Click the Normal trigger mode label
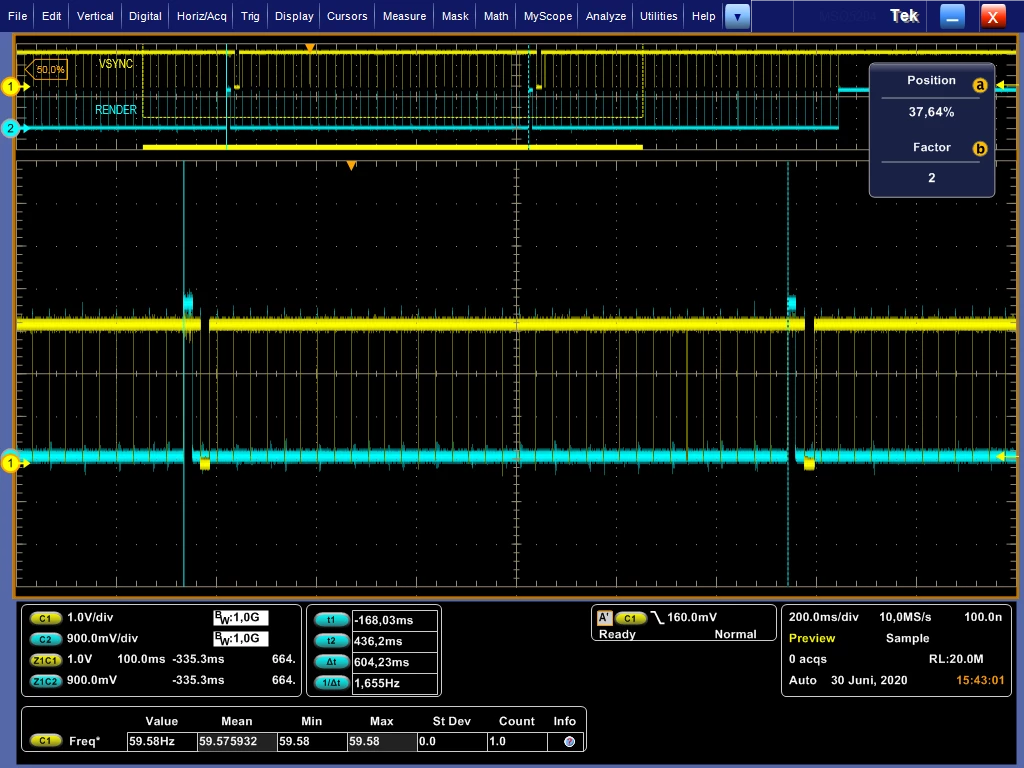1024x768 pixels. coord(735,634)
